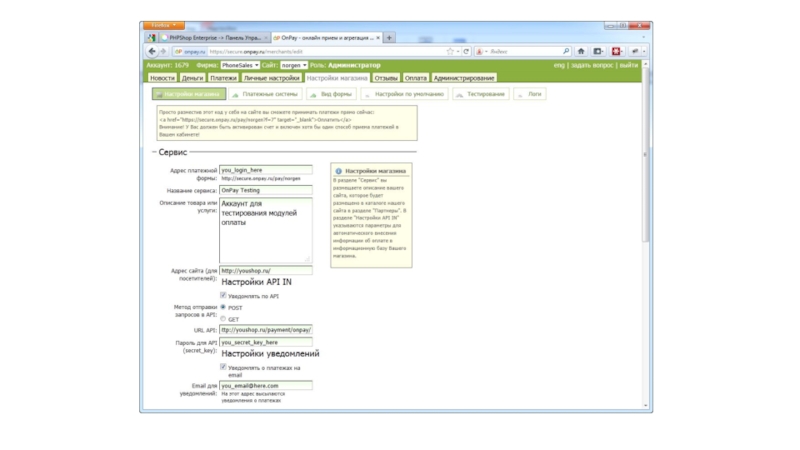Open the Платежи menu tab
This screenshot has height=450, width=800.
point(223,78)
